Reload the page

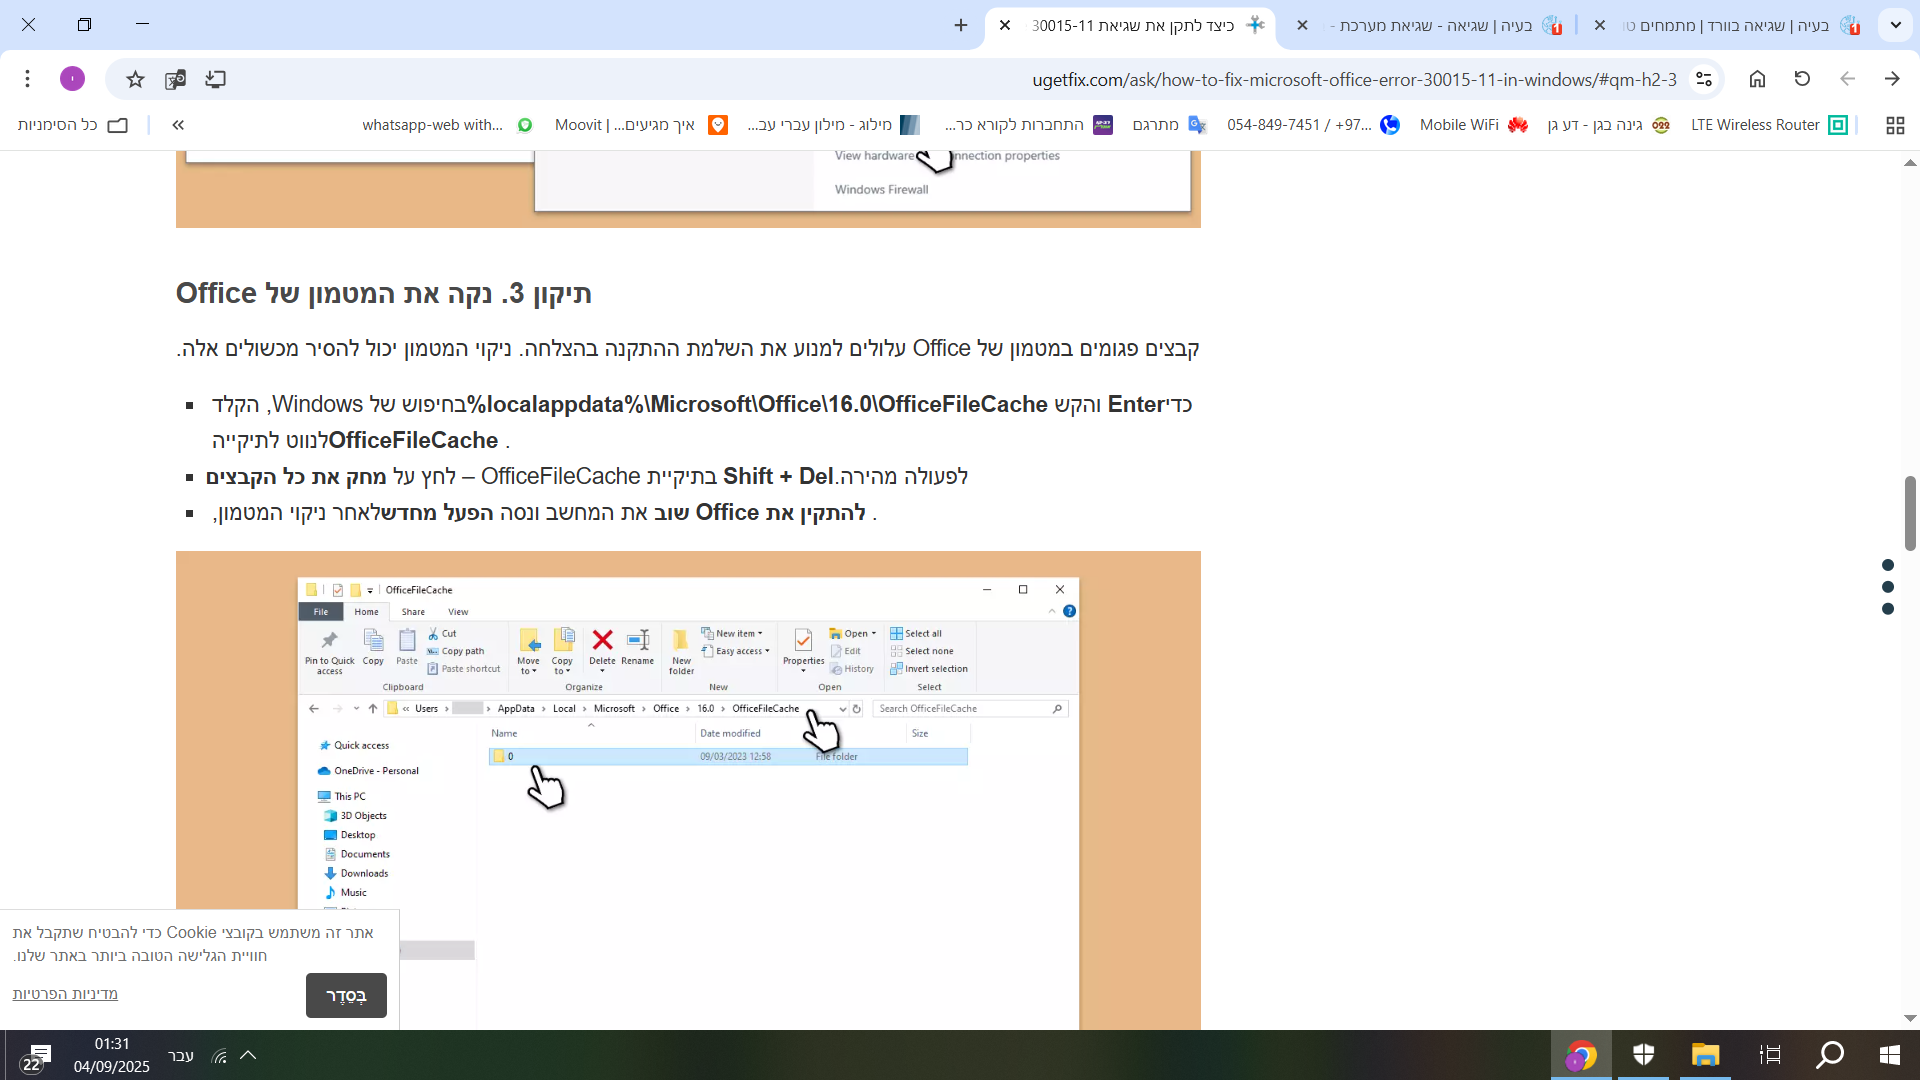[x=1802, y=79]
